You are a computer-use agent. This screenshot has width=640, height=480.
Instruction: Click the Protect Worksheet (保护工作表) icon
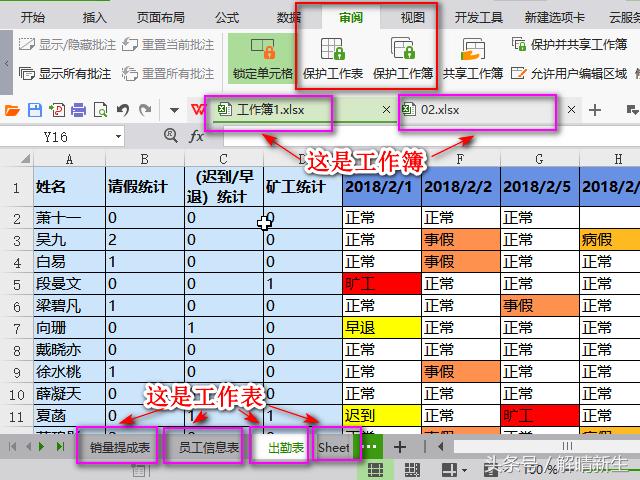[x=332, y=49]
